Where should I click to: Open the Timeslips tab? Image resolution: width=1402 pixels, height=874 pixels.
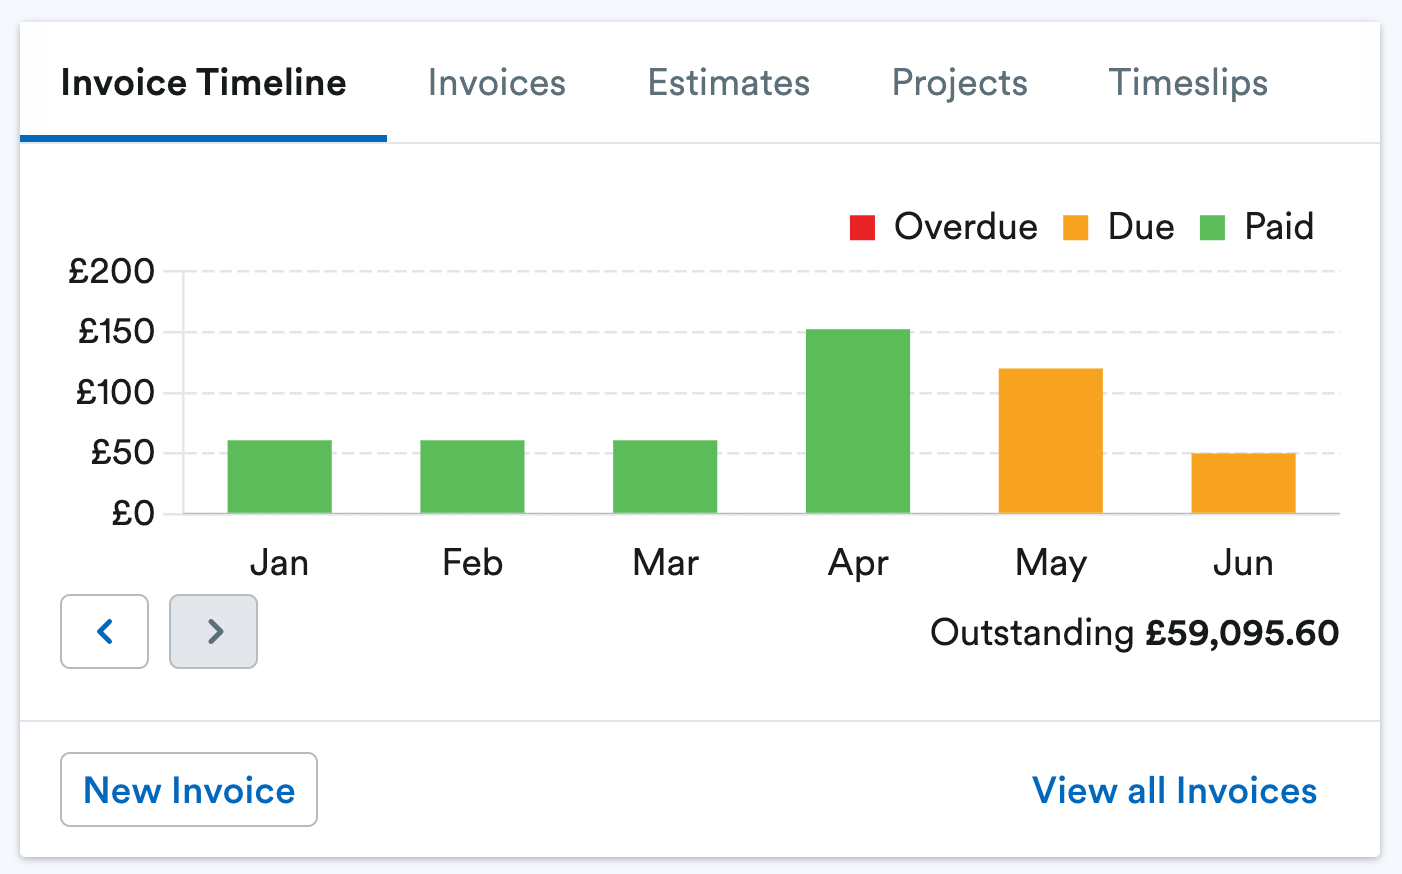coord(1188,82)
